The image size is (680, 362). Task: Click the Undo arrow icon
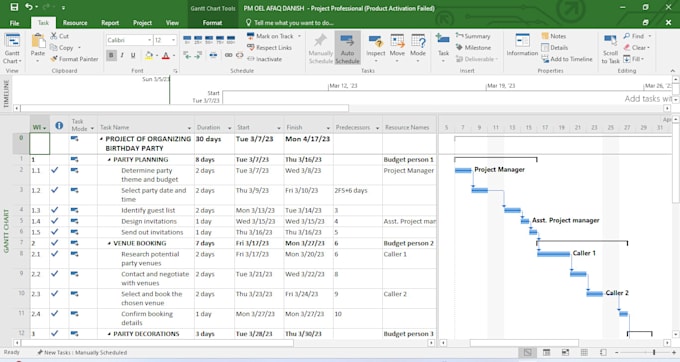coord(29,7)
